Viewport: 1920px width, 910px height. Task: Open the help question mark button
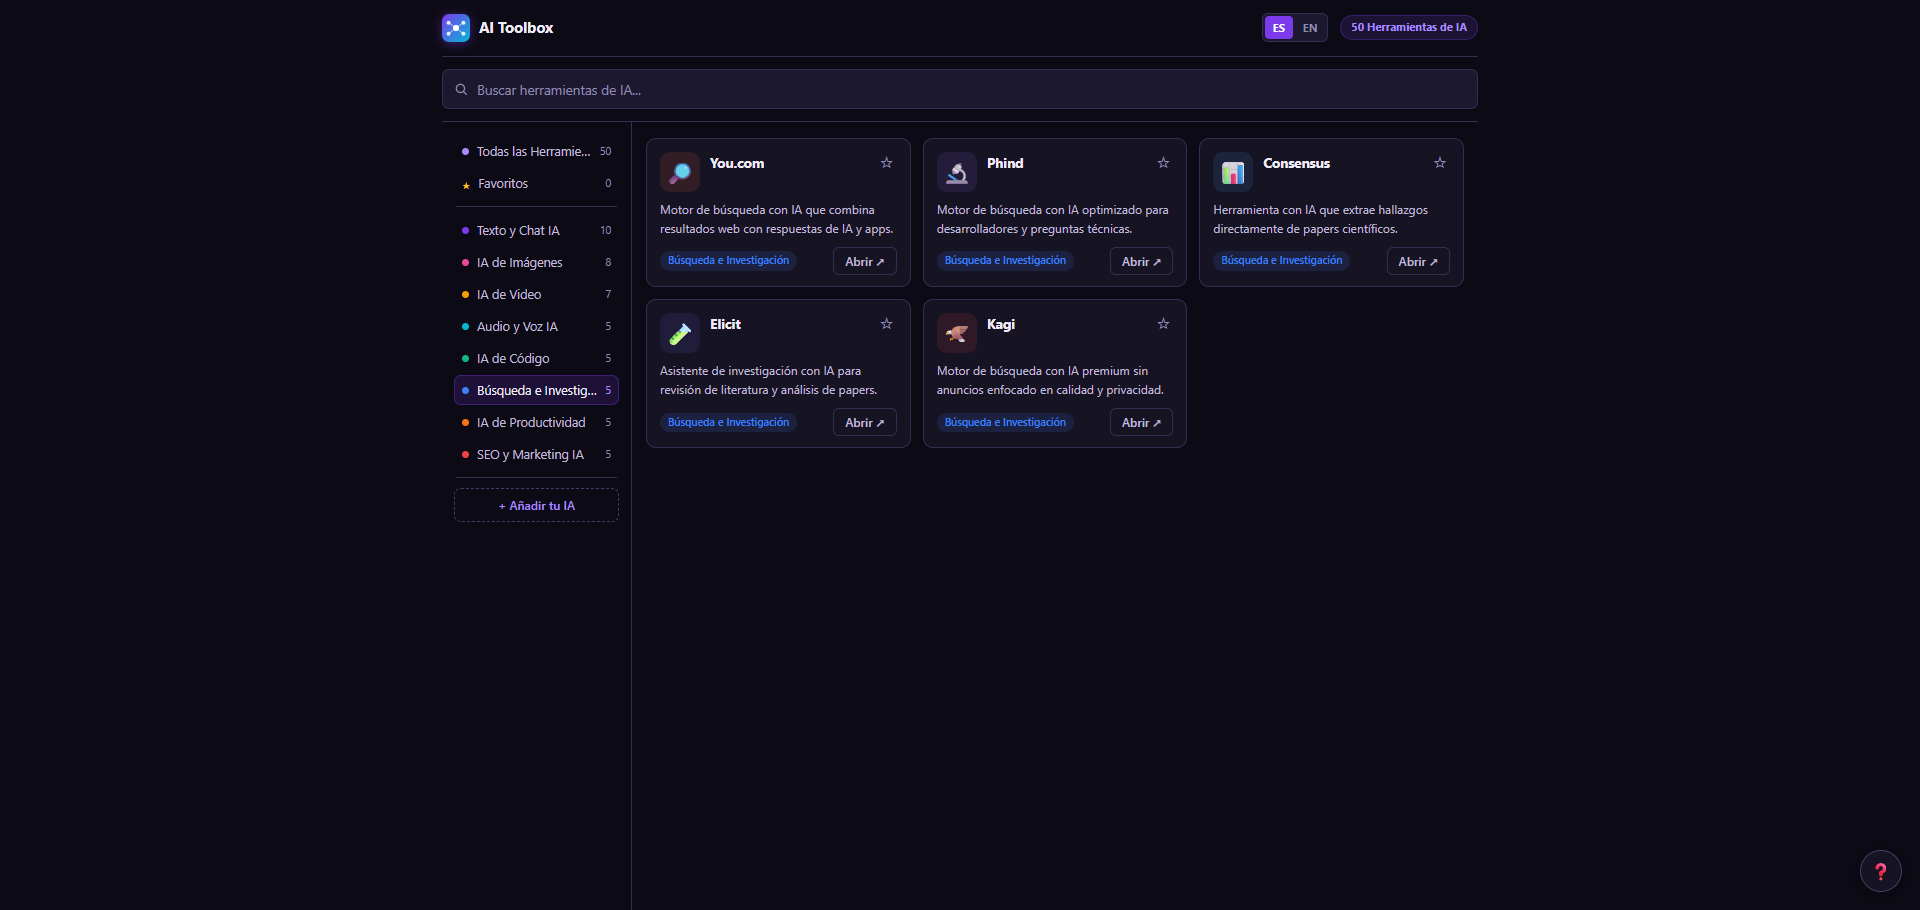click(x=1880, y=870)
